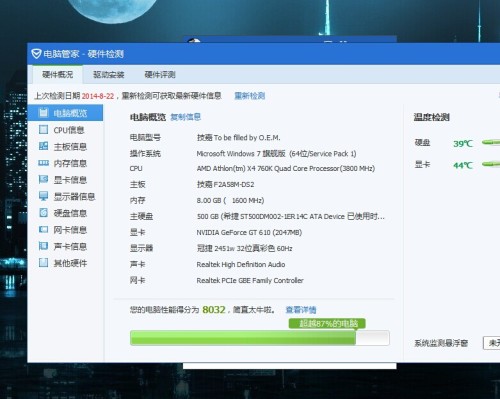Select 显卡信息 label in the sidebar
The image size is (500, 399).
tap(70, 180)
